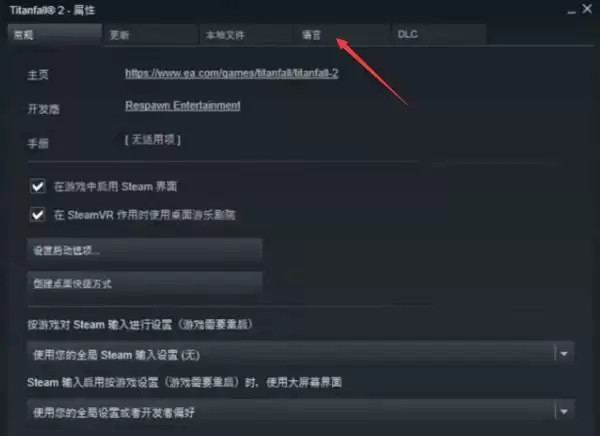Viewport: 600px width, 436px height.
Task: Toggle the in-game Steam overlay checkbox
Action: tap(38, 186)
